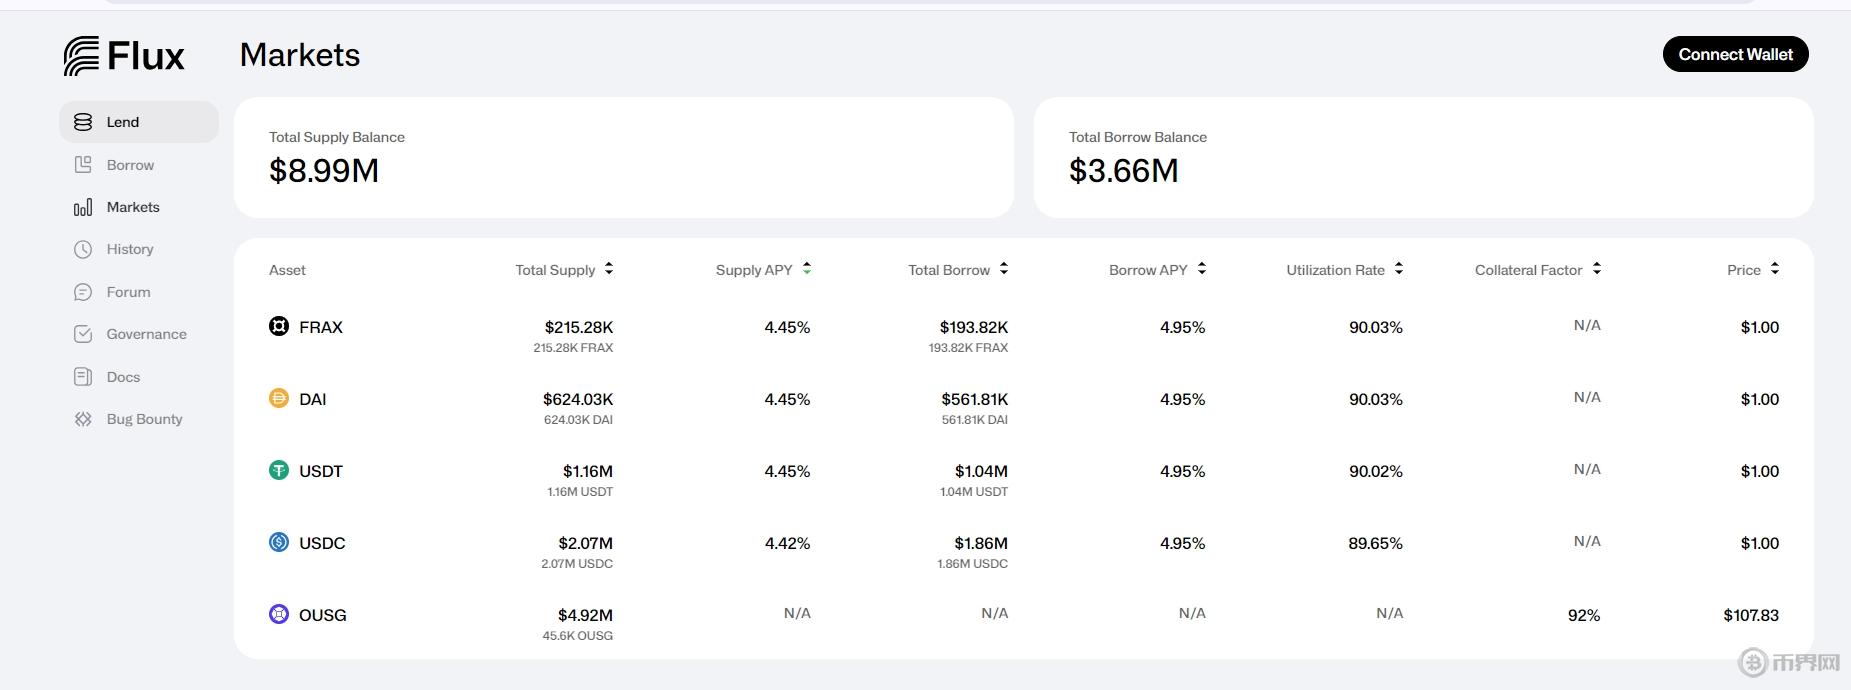This screenshot has width=1851, height=690.
Task: Sort table by Price arrows
Action: pos(1775,269)
